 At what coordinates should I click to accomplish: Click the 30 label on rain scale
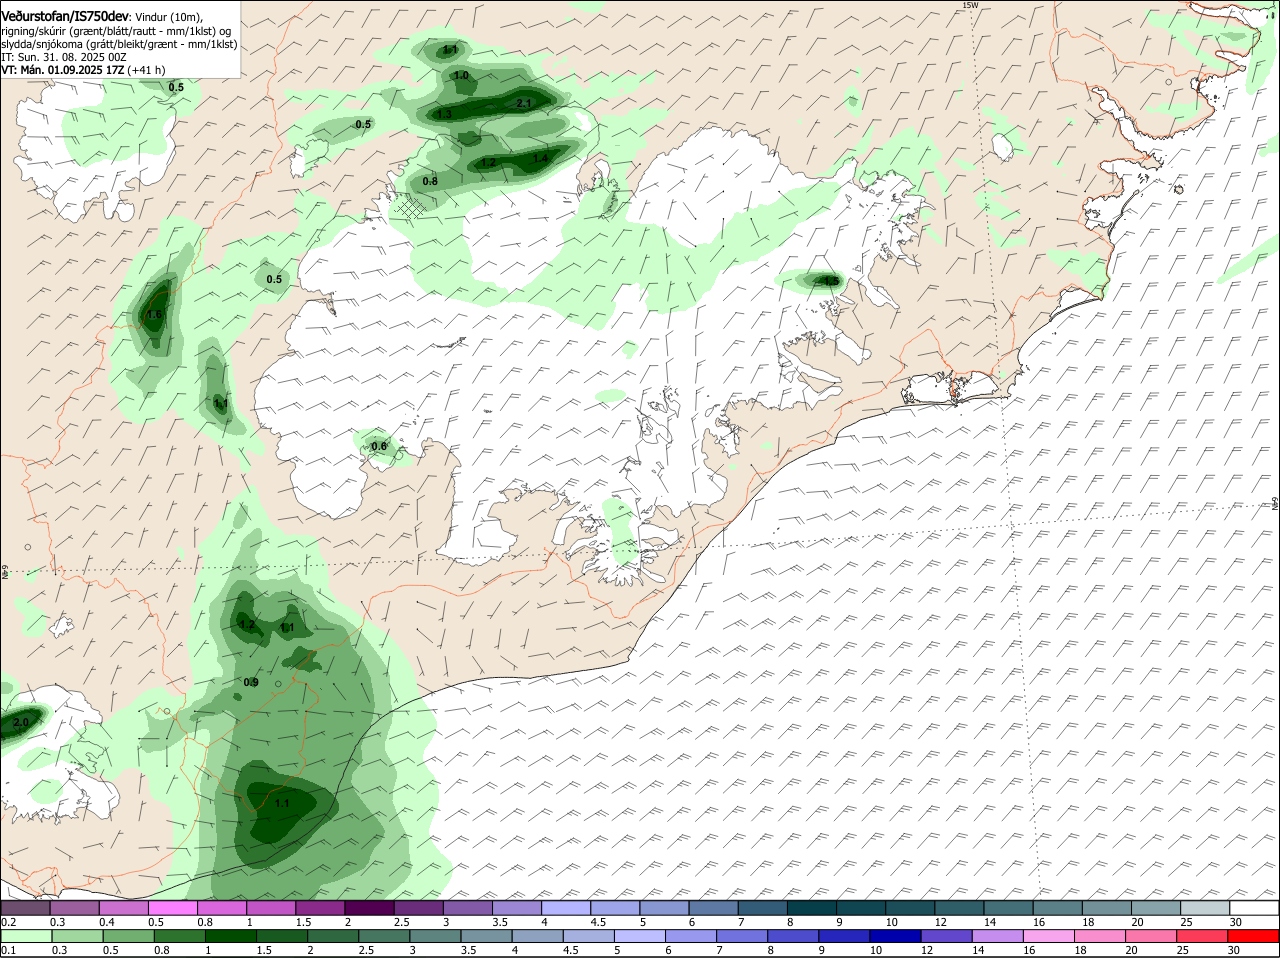point(1234,950)
